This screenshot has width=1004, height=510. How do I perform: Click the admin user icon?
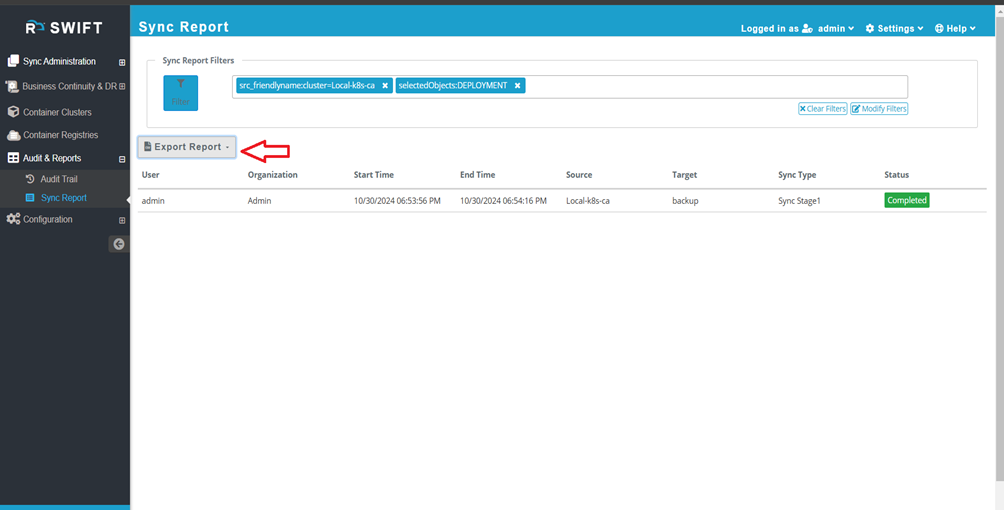807,28
